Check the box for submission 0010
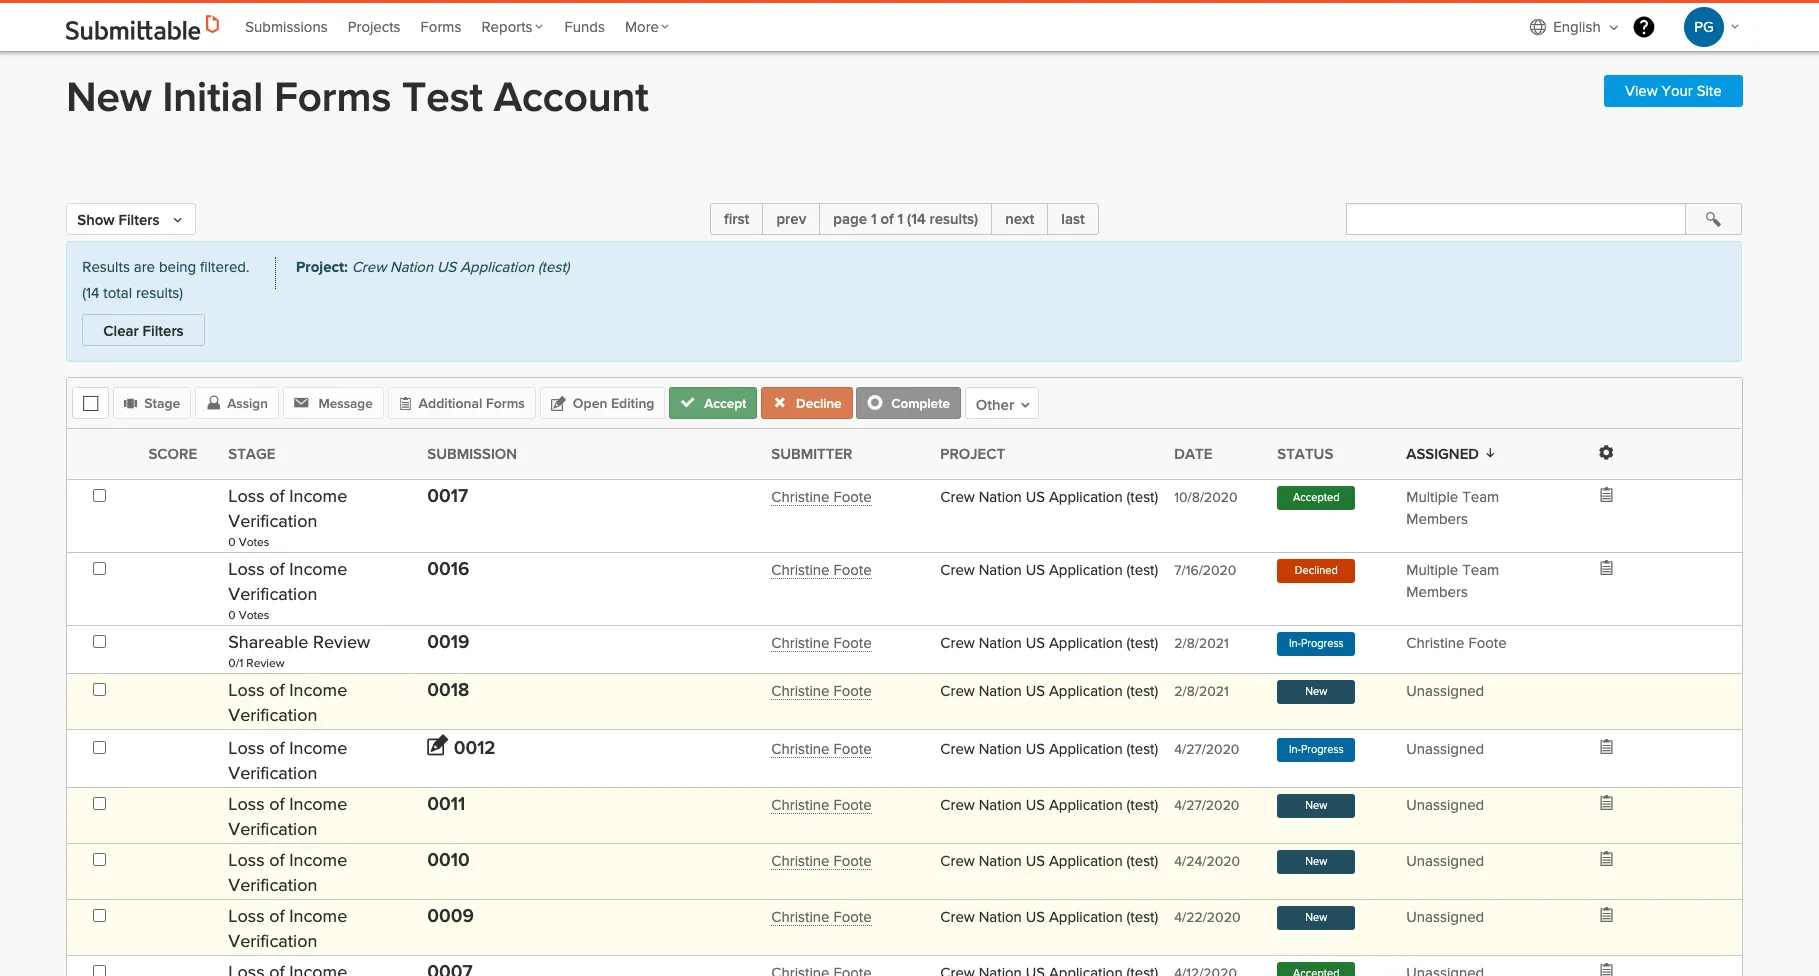1819x976 pixels. pyautogui.click(x=99, y=860)
